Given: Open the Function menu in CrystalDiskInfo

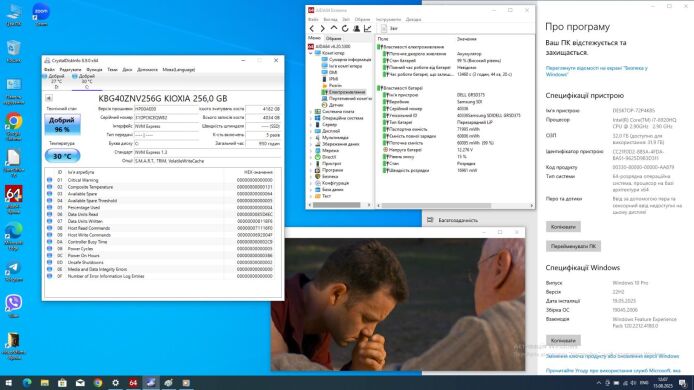Looking at the screenshot, I should (94, 70).
